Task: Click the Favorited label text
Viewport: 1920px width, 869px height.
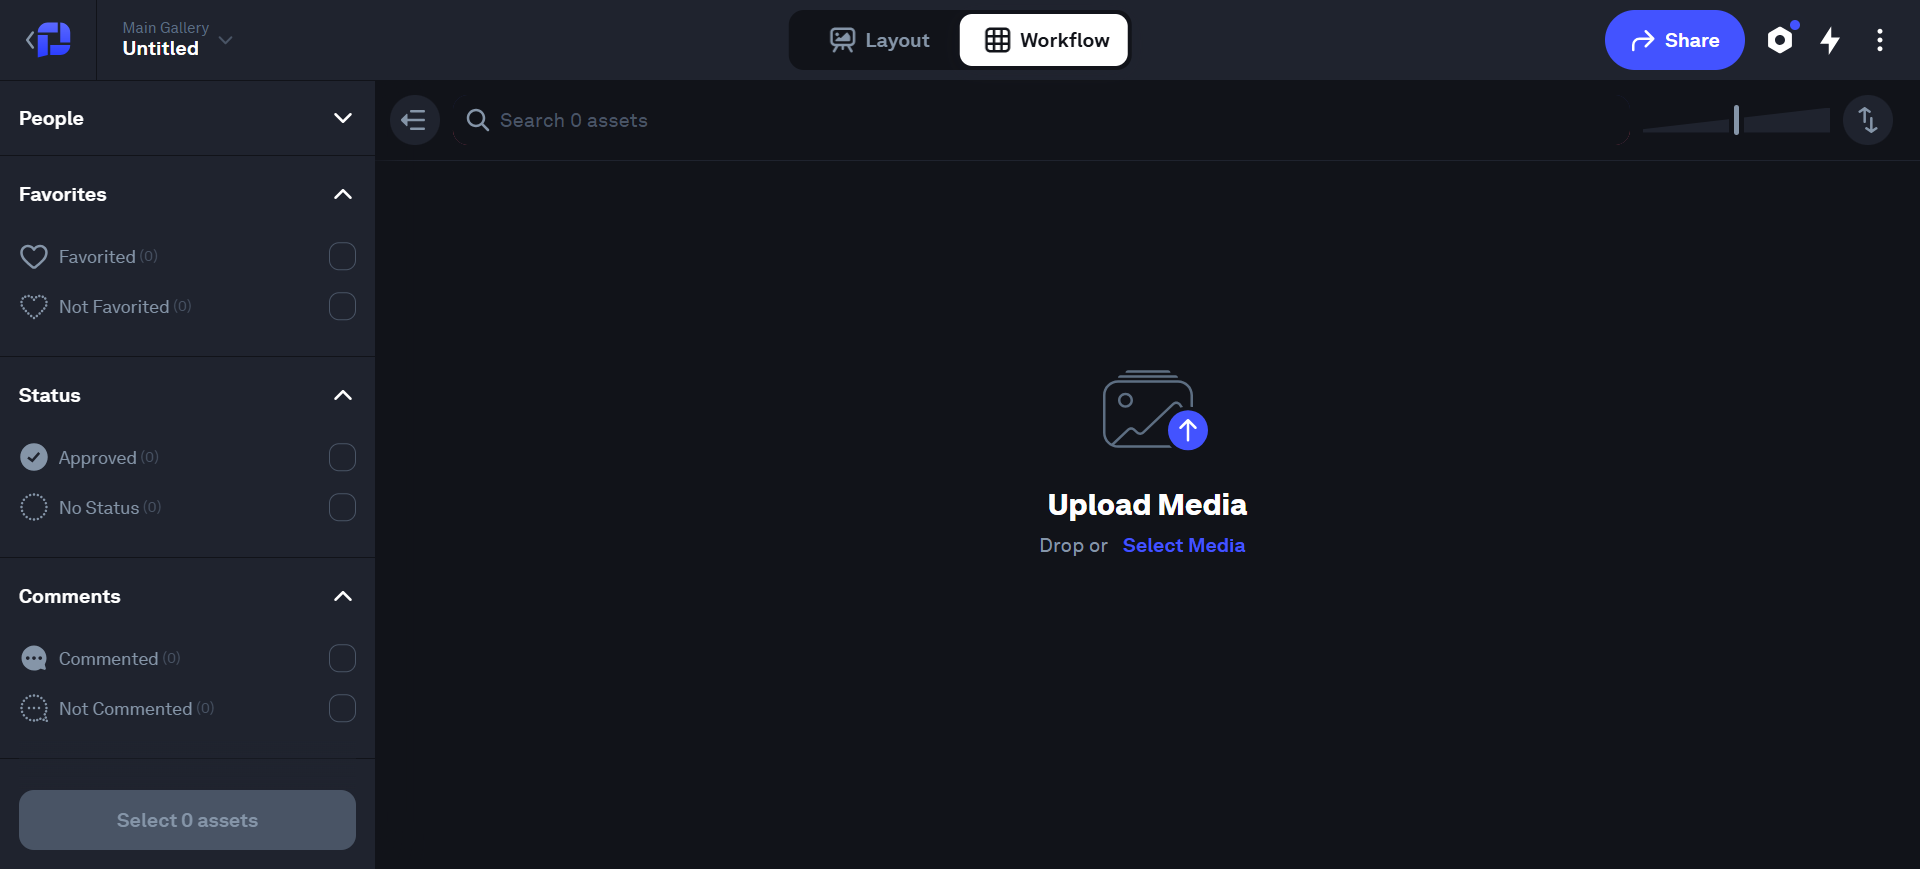Action: (97, 257)
